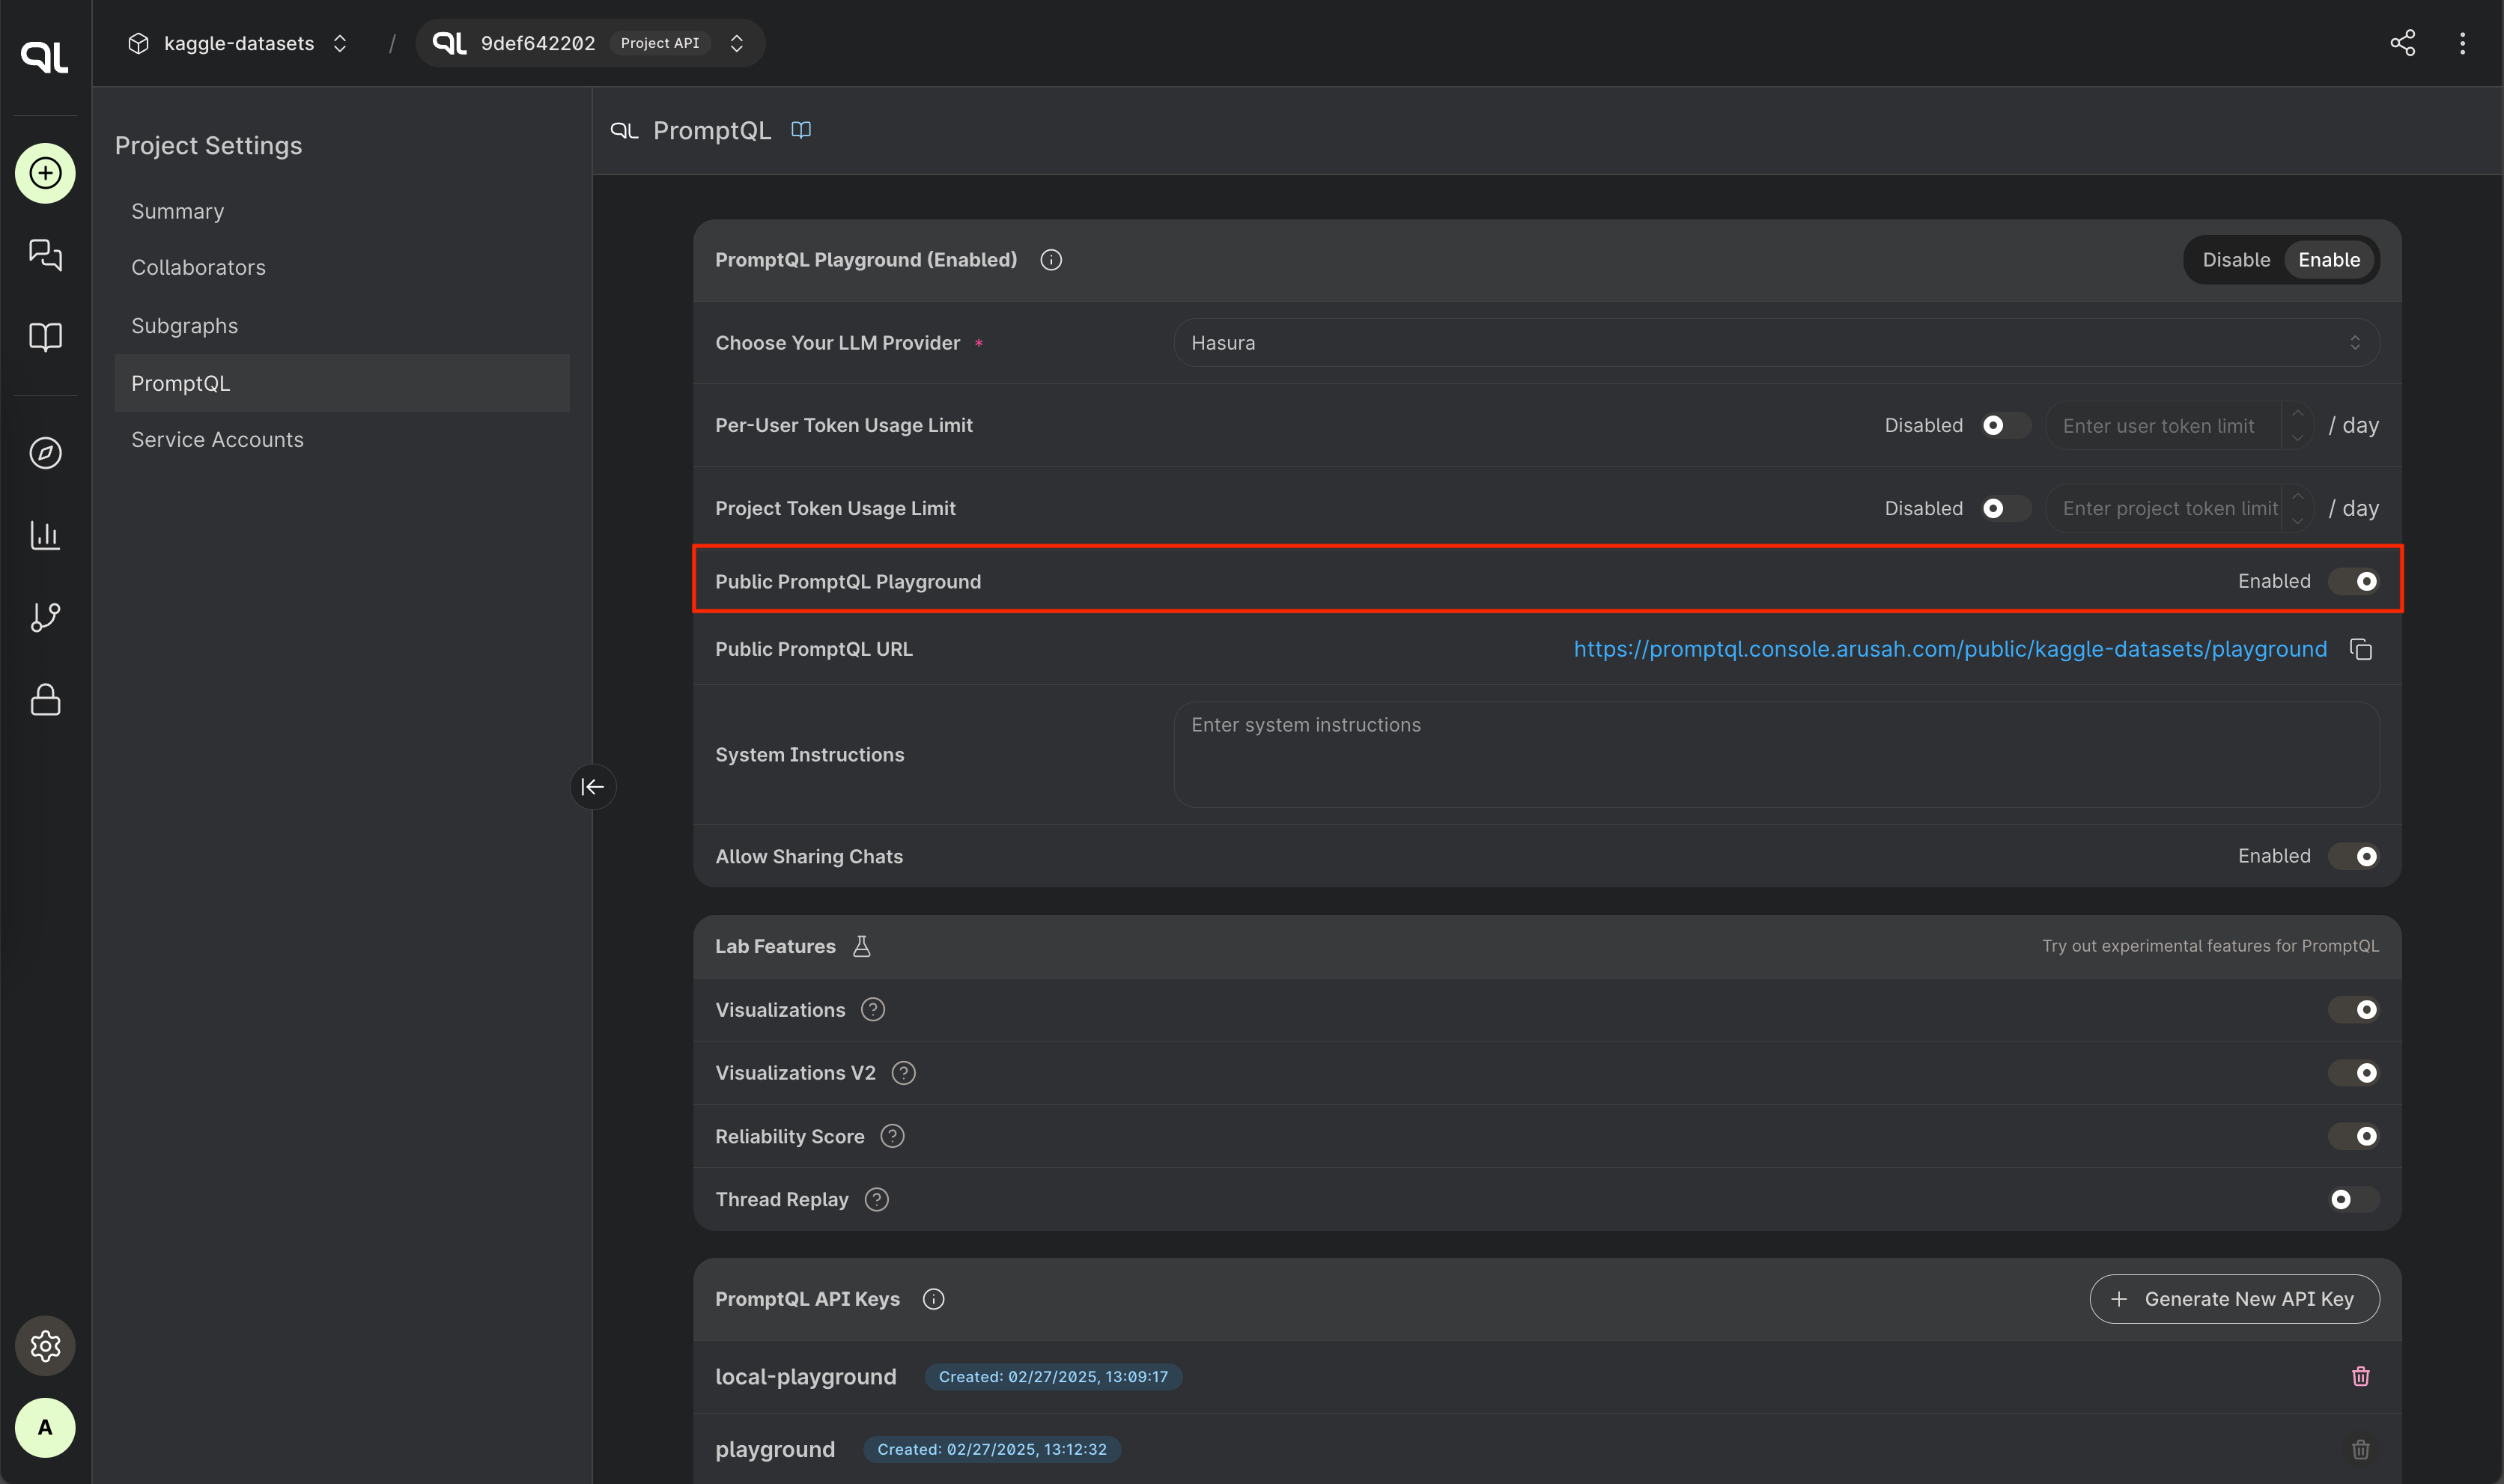Open the three-dot more options menu
Screen dimensions: 2504x1484
point(2462,43)
